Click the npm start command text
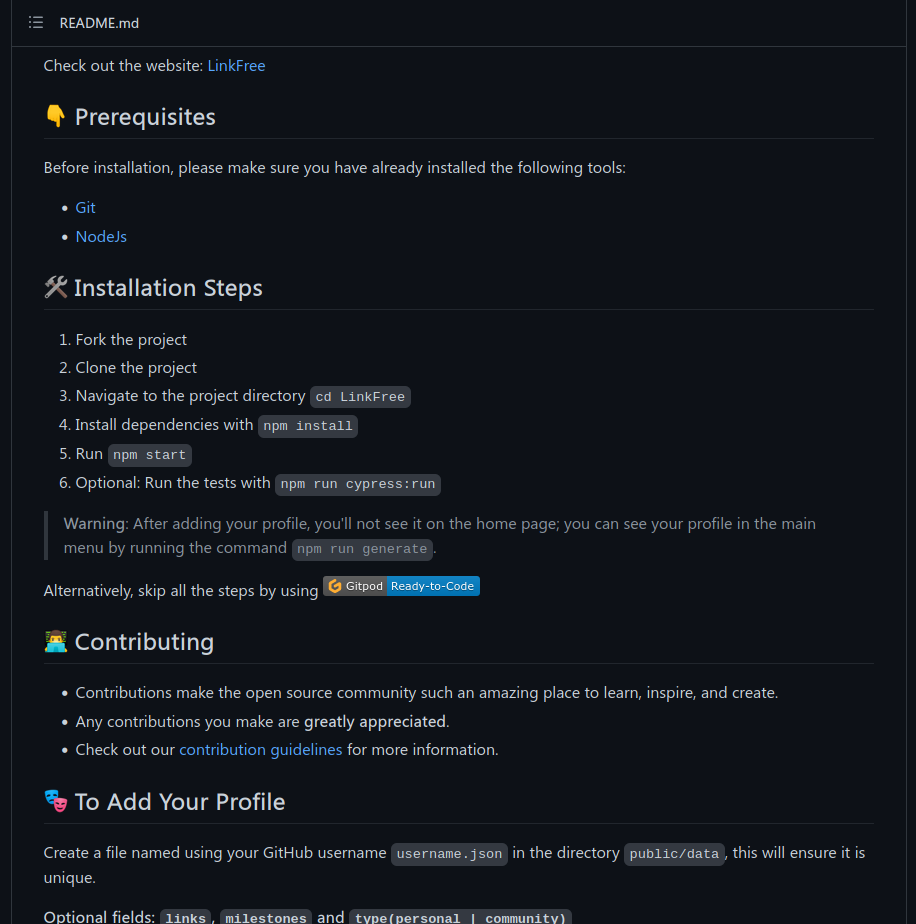 [x=149, y=454]
